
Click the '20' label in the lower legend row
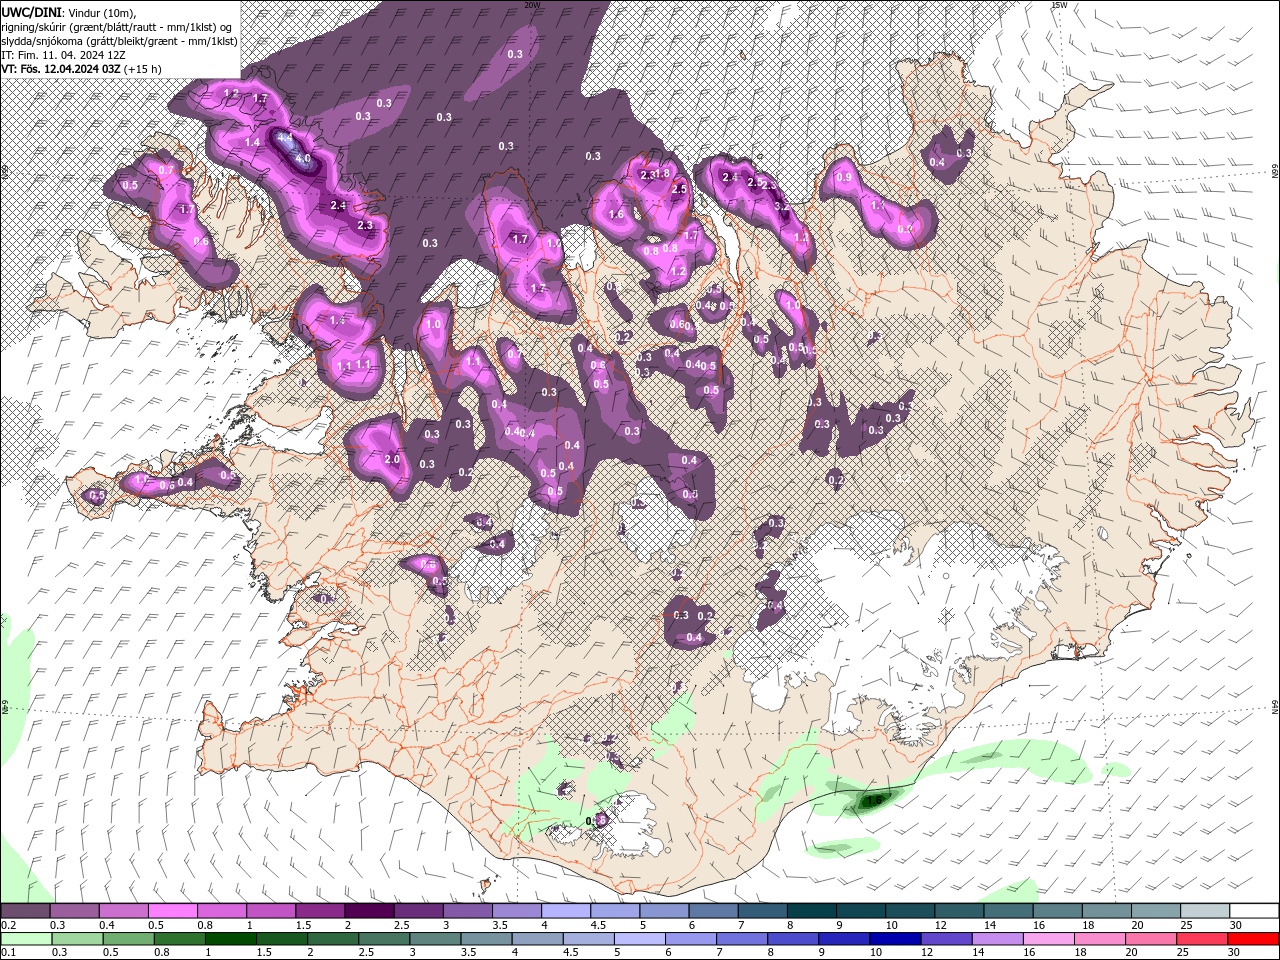tap(1132, 954)
